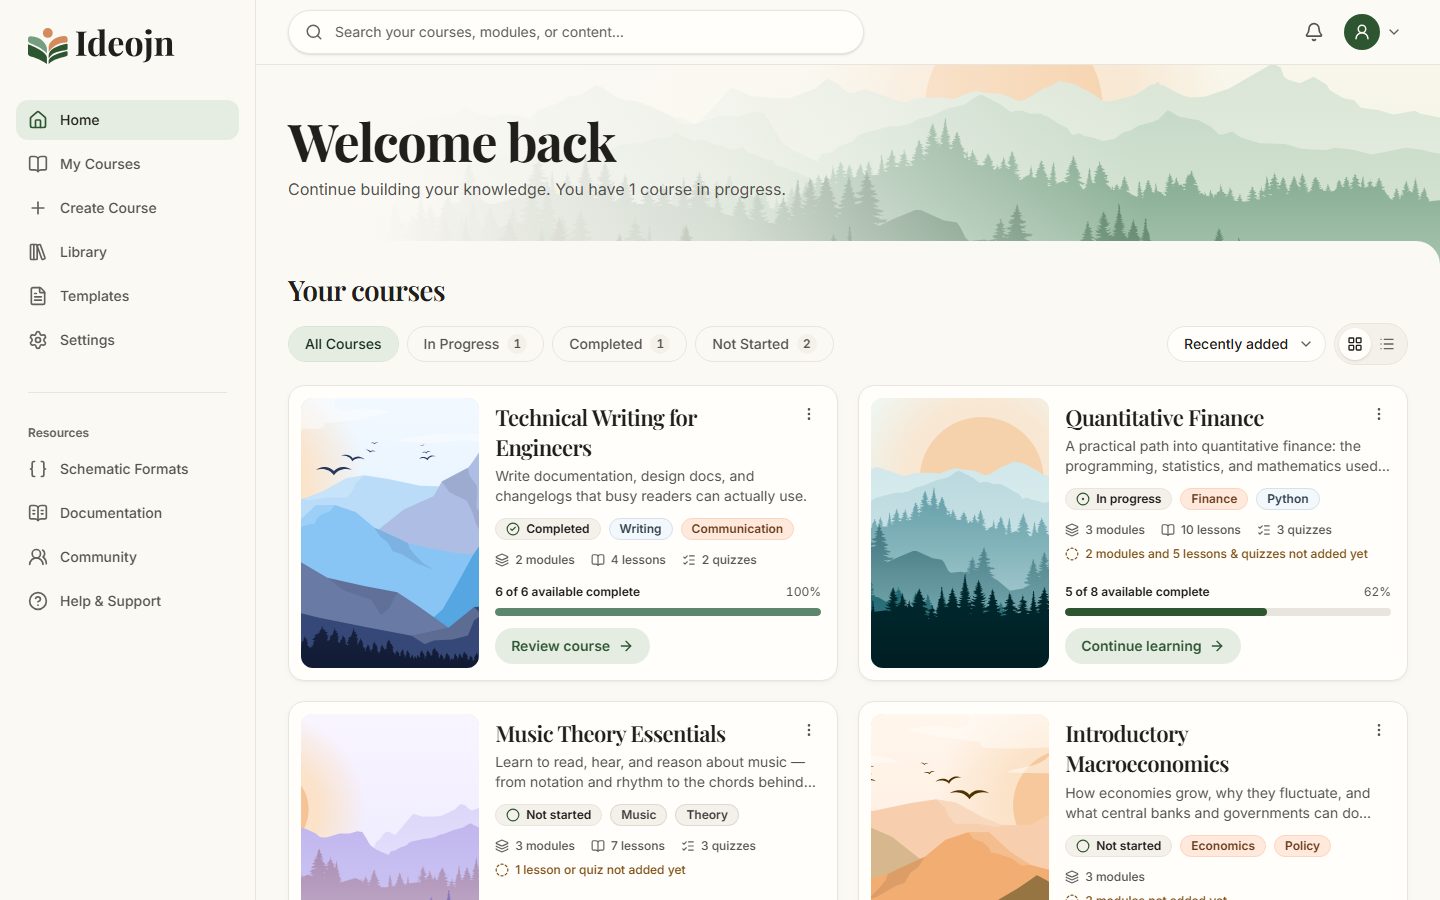Open the notifications bell
The image size is (1440, 900).
[x=1314, y=32]
